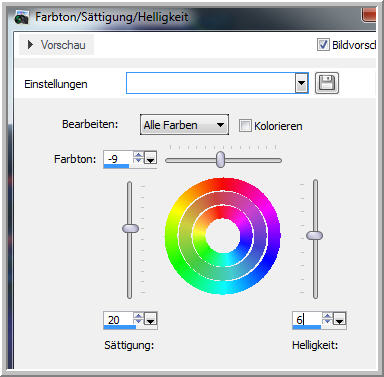
Task: Close the Farbton/Sättigung/Helligkeit dialog
Action: pyautogui.click(x=369, y=15)
